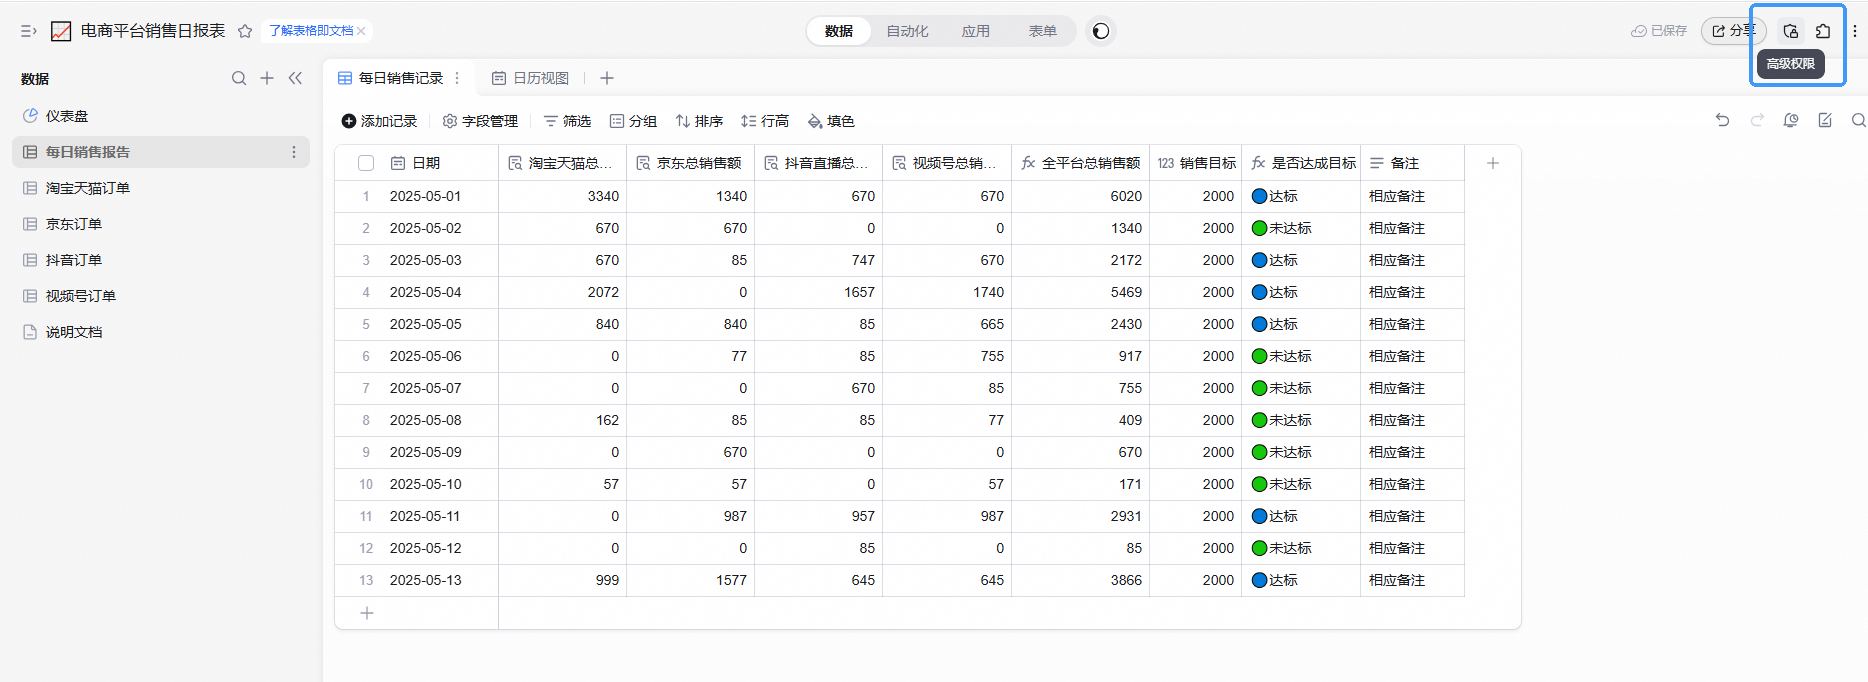This screenshot has height=682, width=1868.
Task: Click total sales cell 3866
Action: [x=1080, y=580]
